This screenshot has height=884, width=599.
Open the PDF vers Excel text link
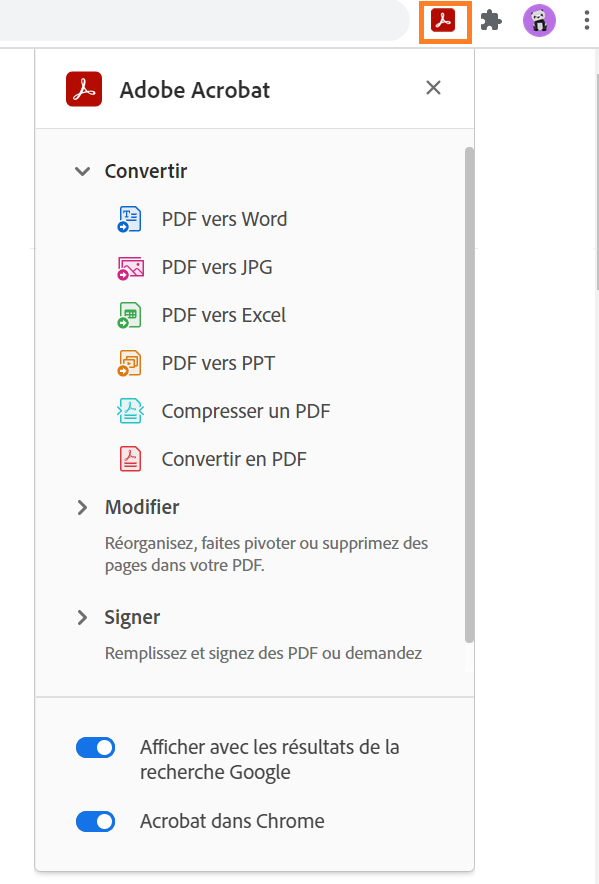click(x=224, y=315)
